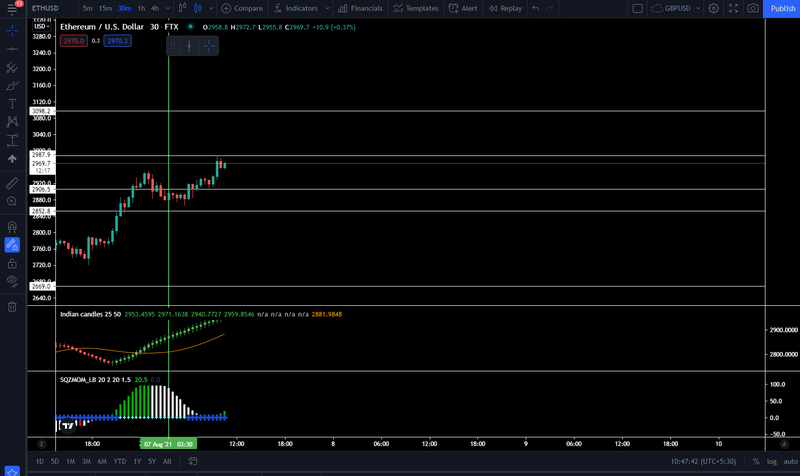Viewport: 800px width, 476px height.
Task: Expand indicators favorites dropdown arrow
Action: (x=327, y=8)
